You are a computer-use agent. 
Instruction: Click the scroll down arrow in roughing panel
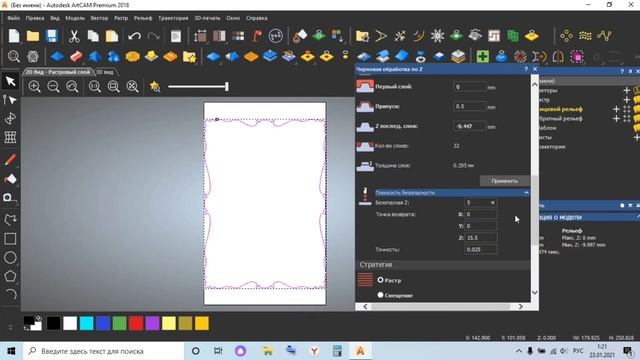click(x=535, y=292)
